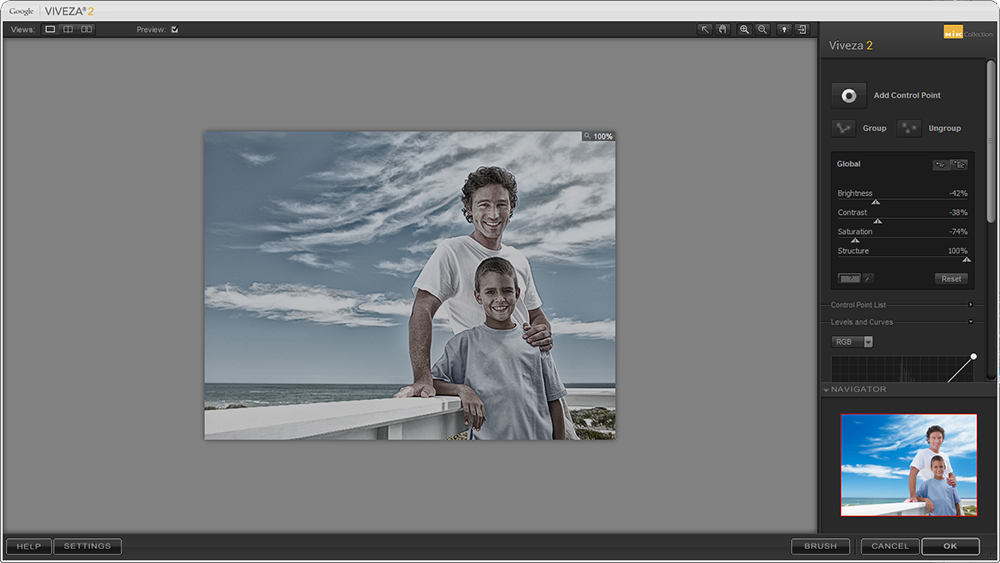The height and width of the screenshot is (563, 1000).
Task: Click the Navigator thumbnail image
Action: 909,465
